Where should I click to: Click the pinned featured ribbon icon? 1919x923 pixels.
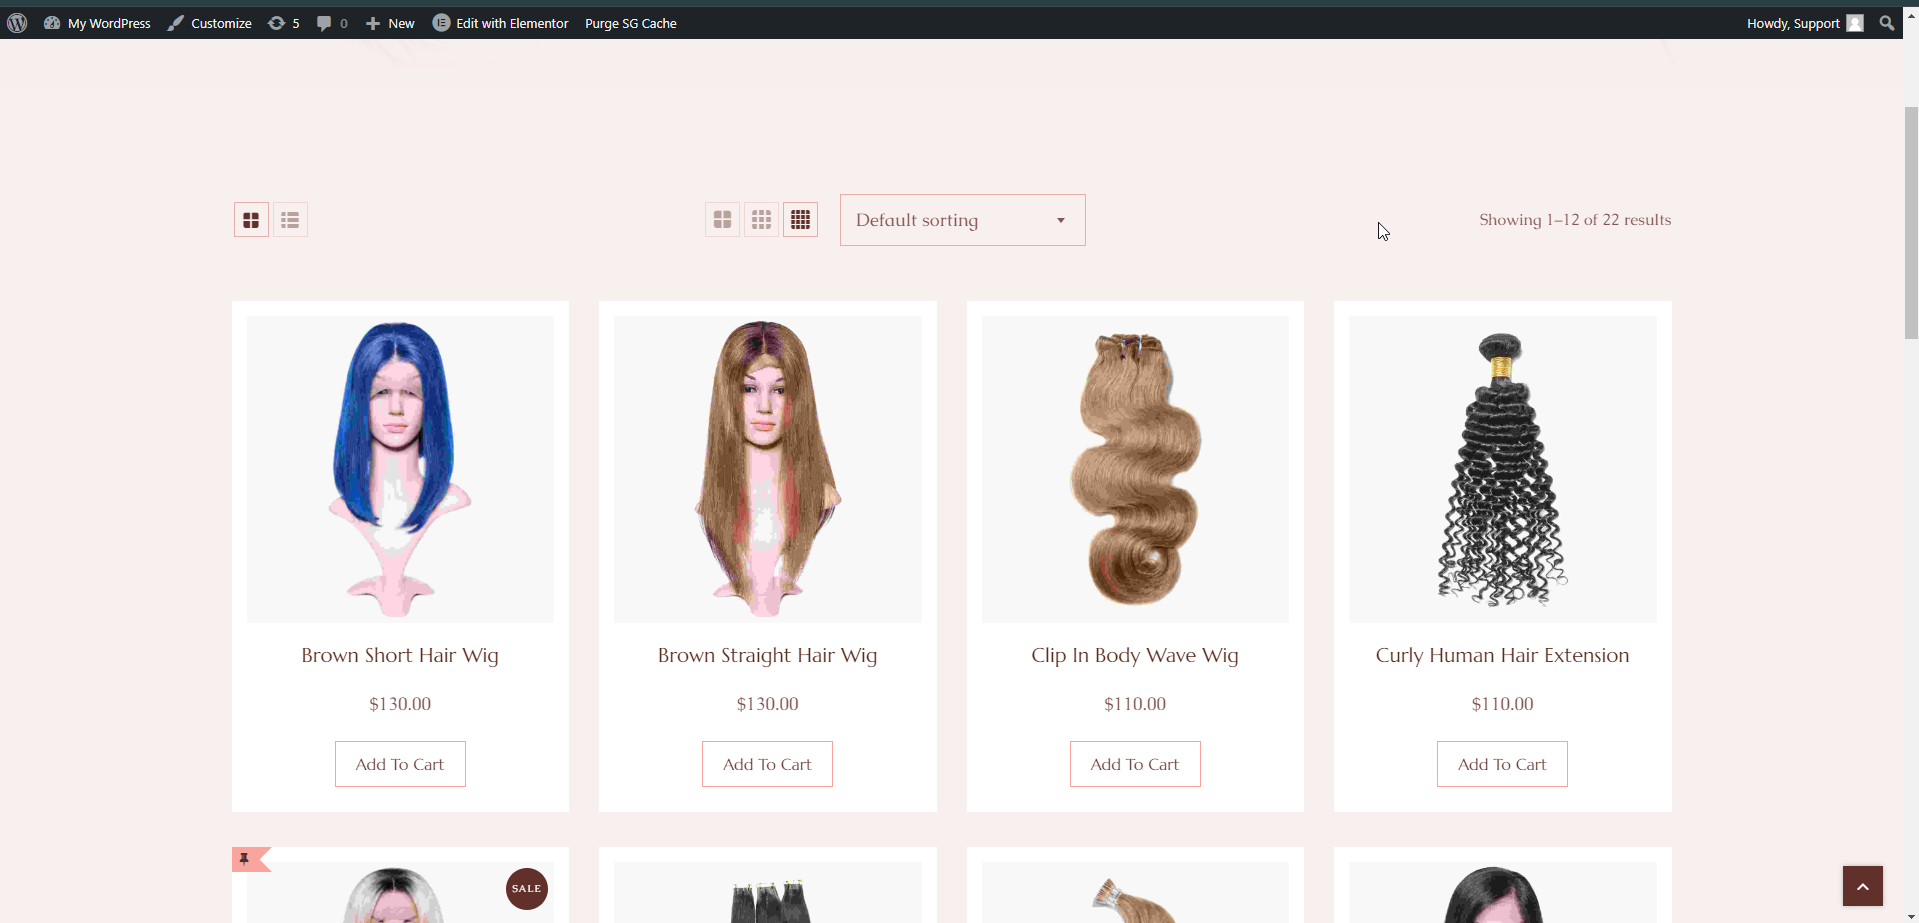click(x=246, y=859)
